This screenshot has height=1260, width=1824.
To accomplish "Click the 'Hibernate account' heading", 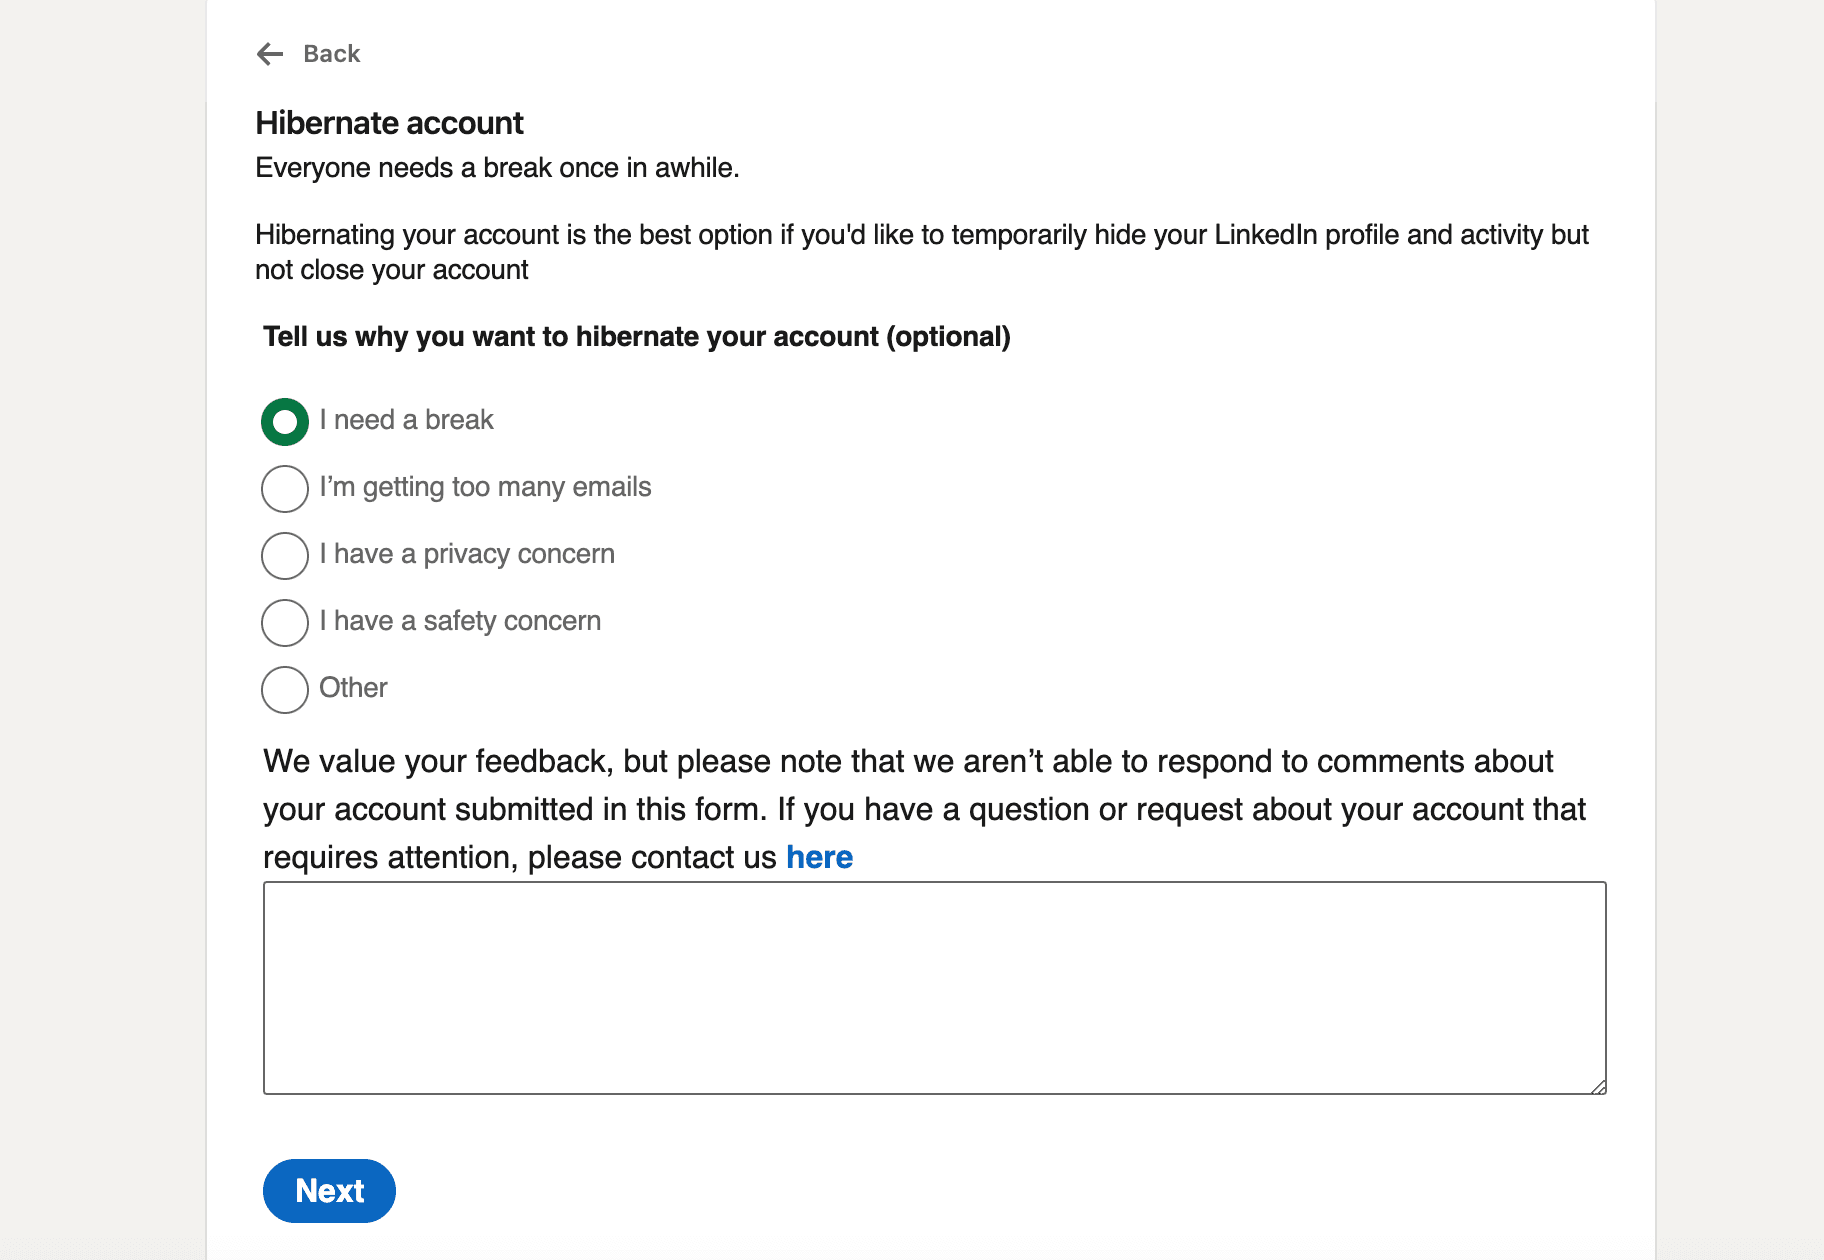I will [389, 123].
